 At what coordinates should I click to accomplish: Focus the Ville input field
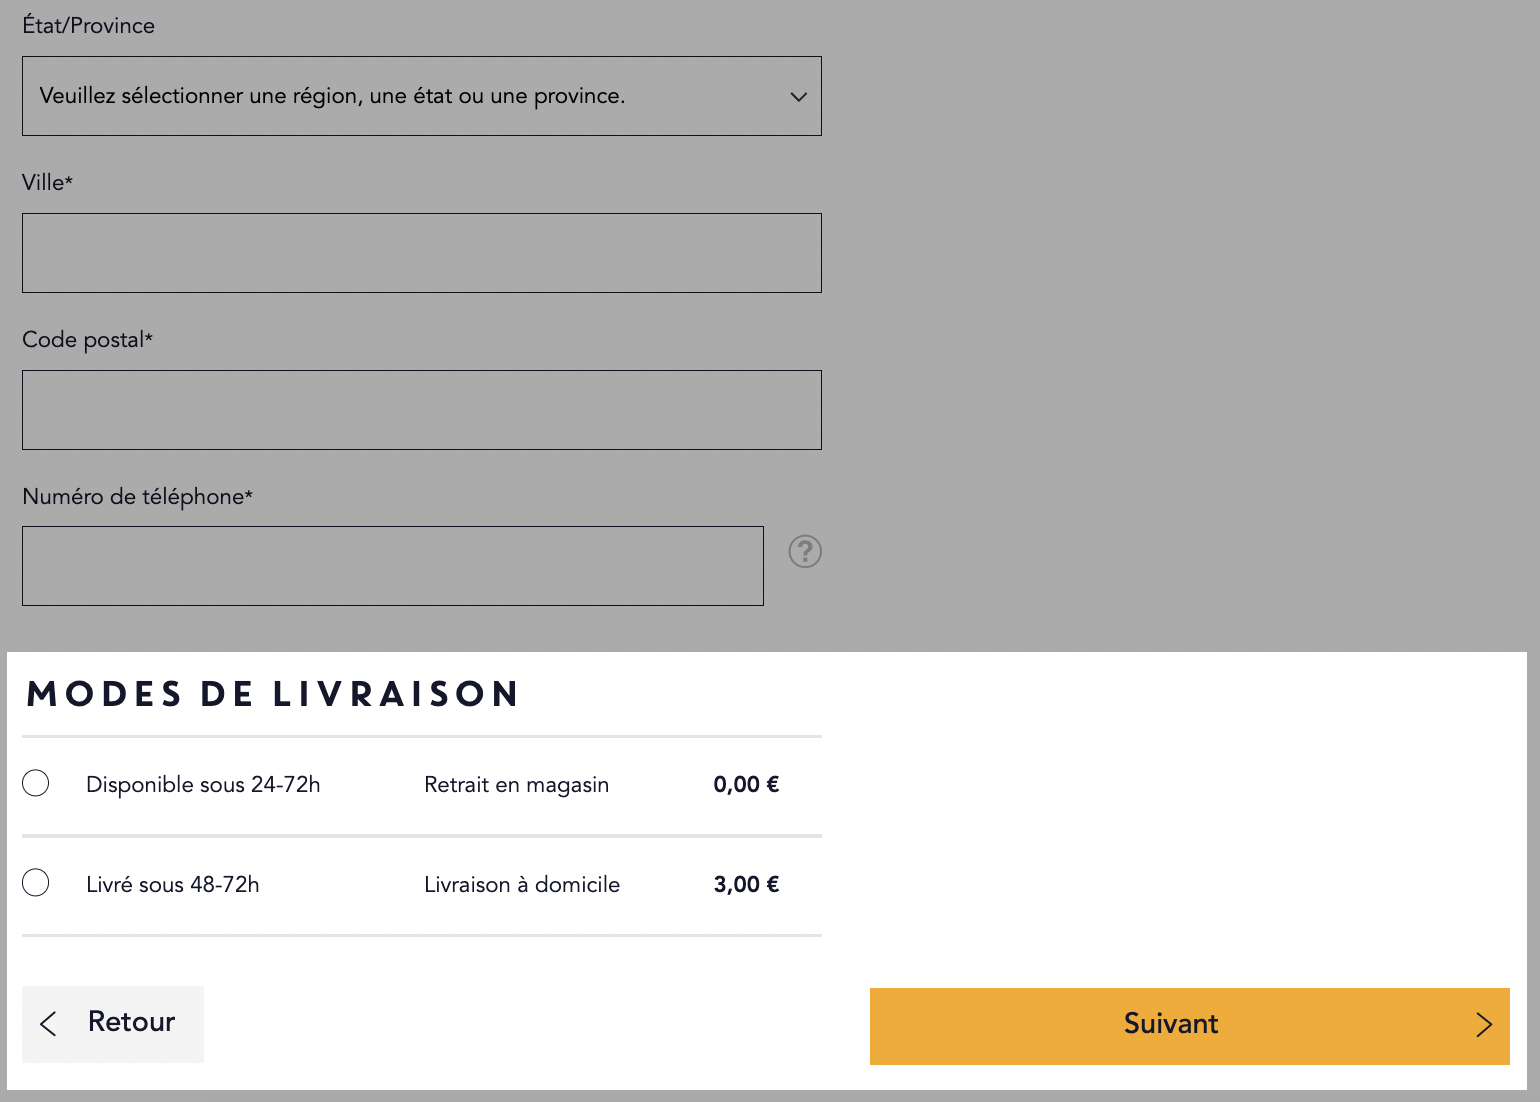tap(422, 253)
